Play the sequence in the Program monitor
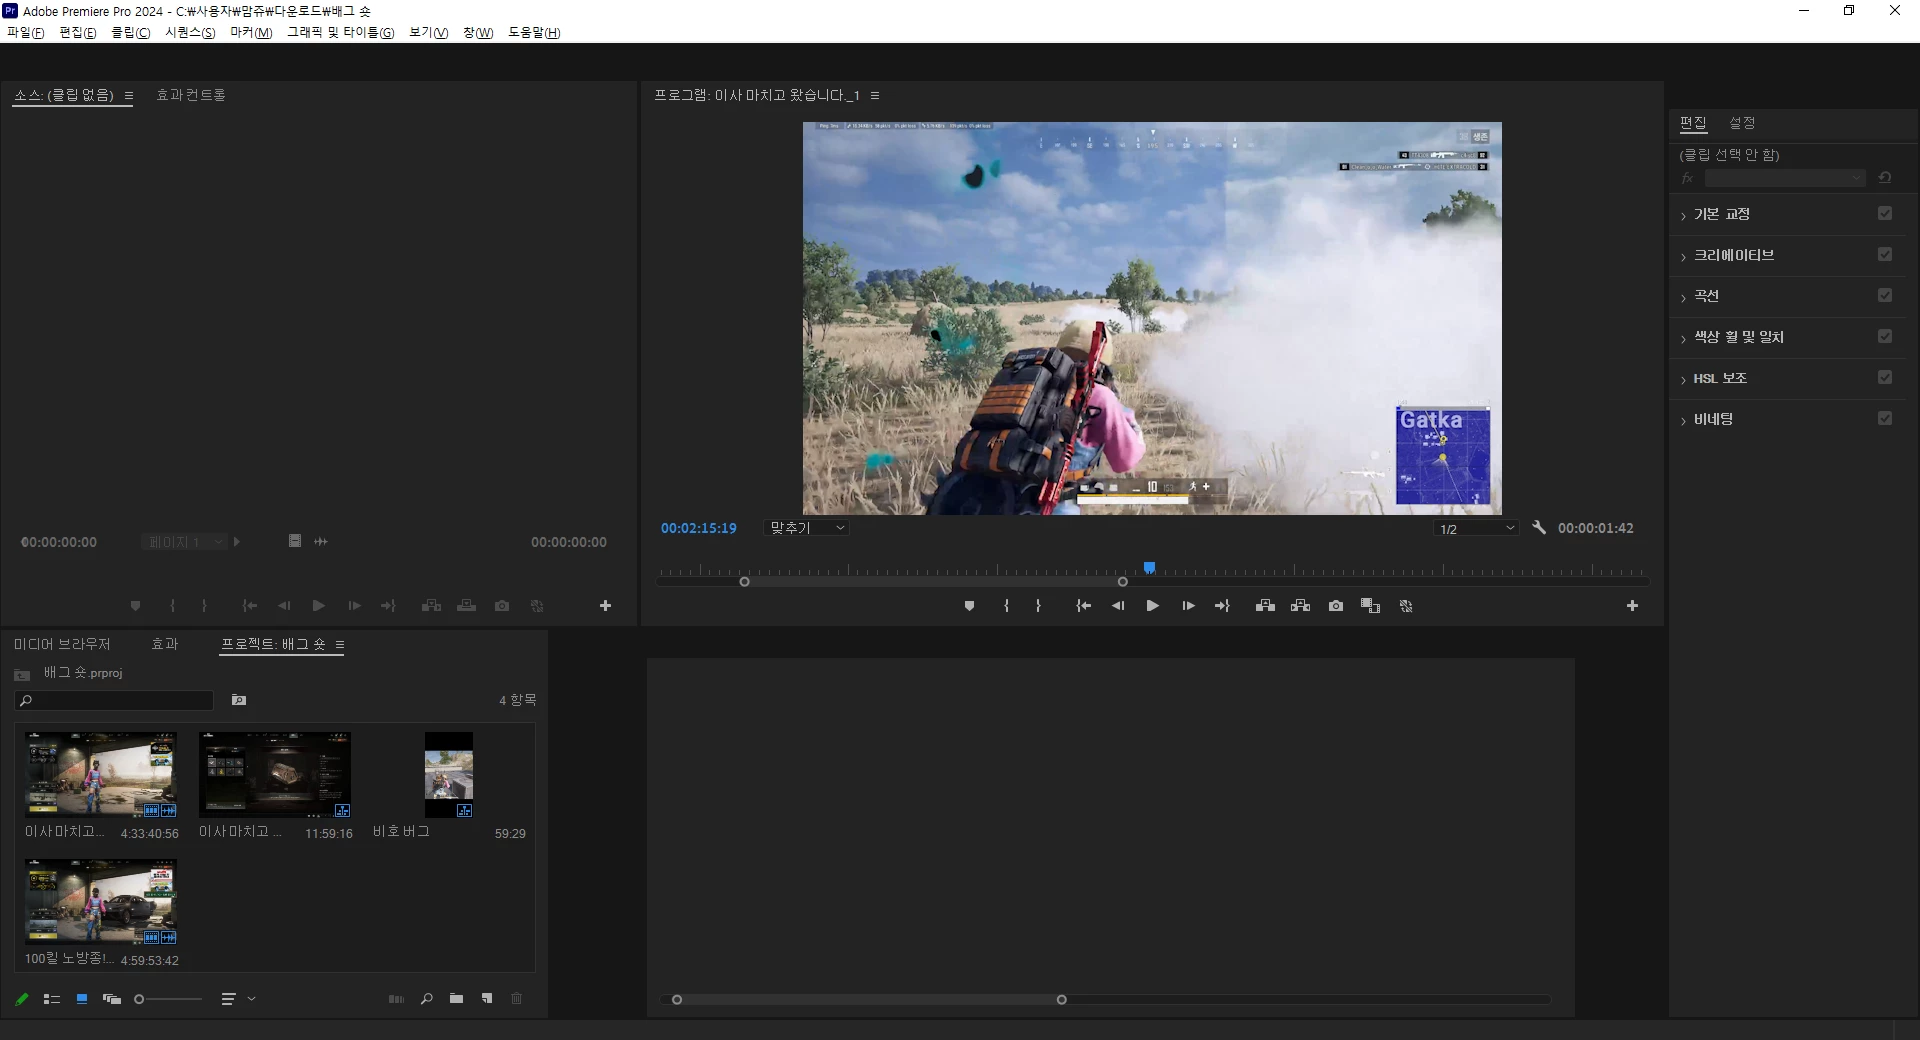The image size is (1920, 1040). pos(1152,606)
